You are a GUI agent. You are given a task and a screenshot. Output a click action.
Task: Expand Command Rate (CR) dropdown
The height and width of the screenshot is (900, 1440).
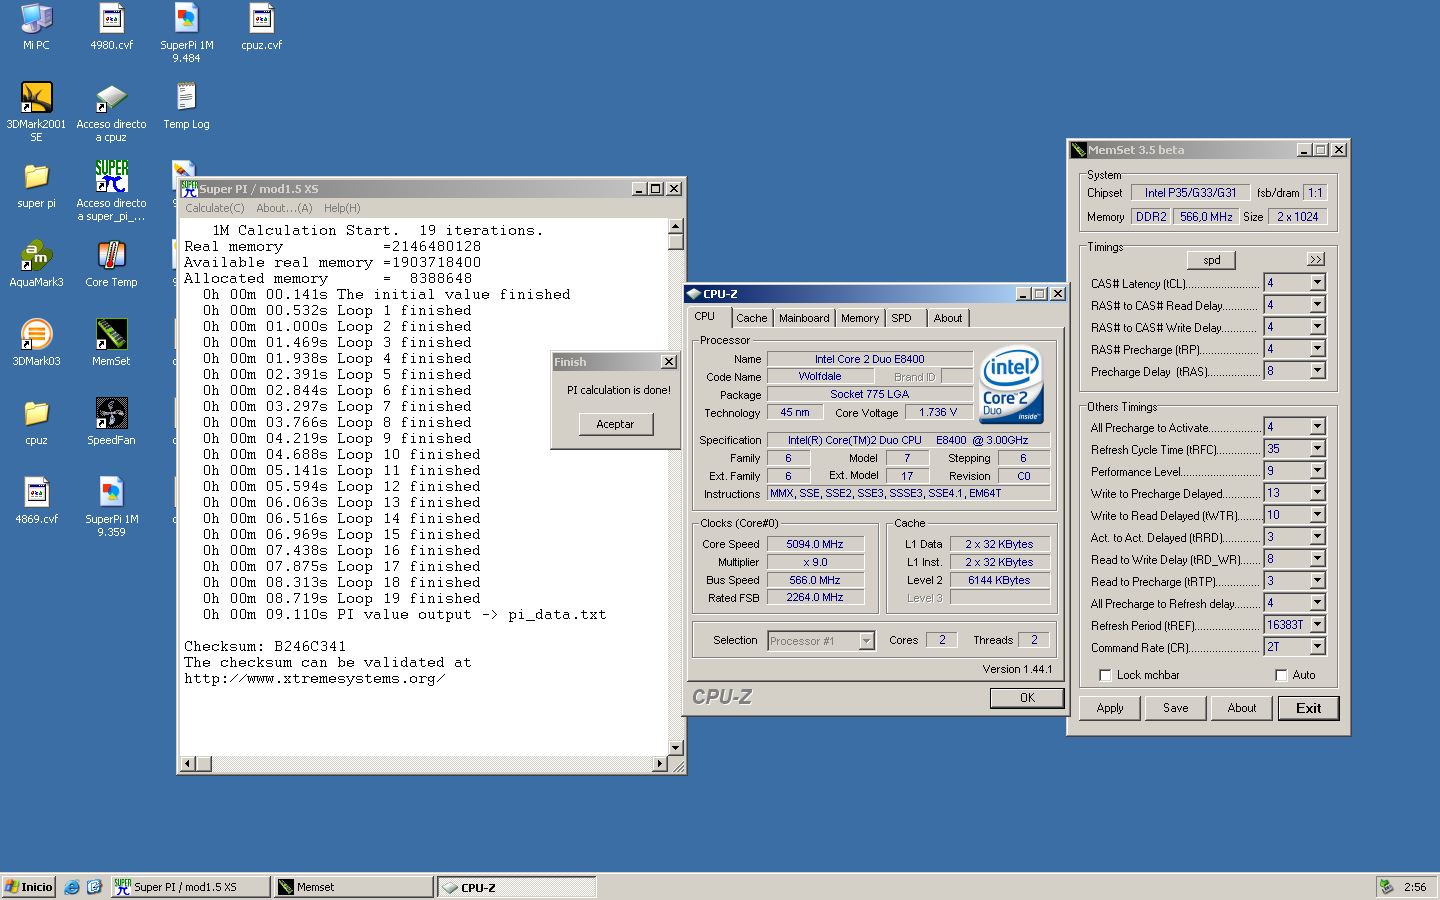1317,647
